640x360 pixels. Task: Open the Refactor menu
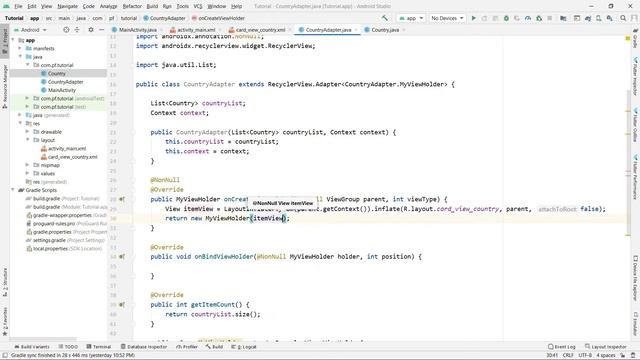(x=132, y=6)
